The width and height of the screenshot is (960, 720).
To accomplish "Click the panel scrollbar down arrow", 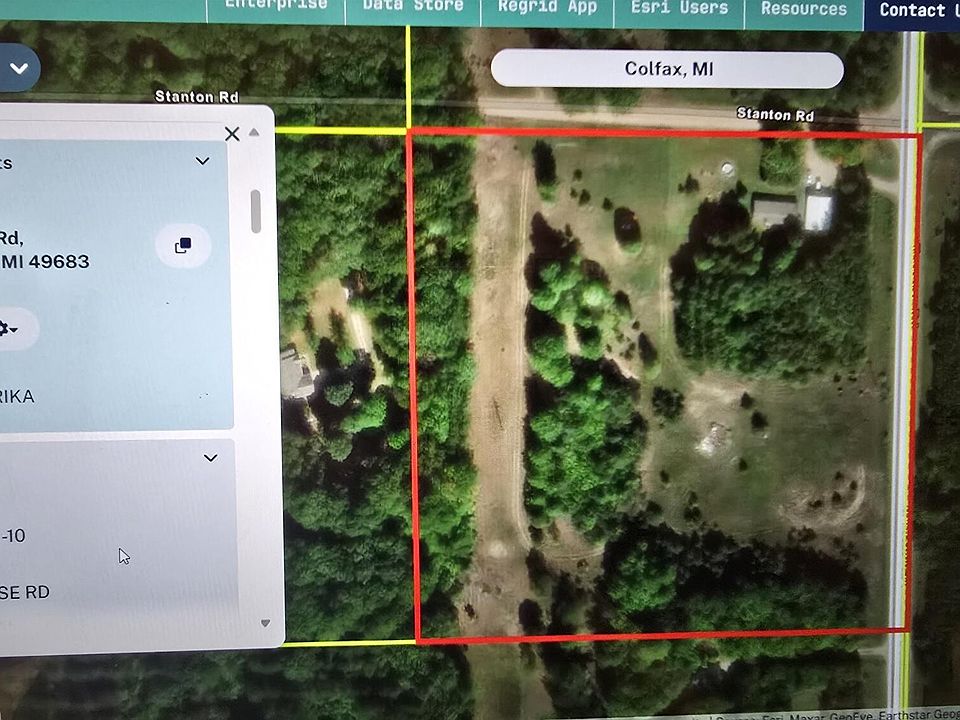I will [264, 622].
